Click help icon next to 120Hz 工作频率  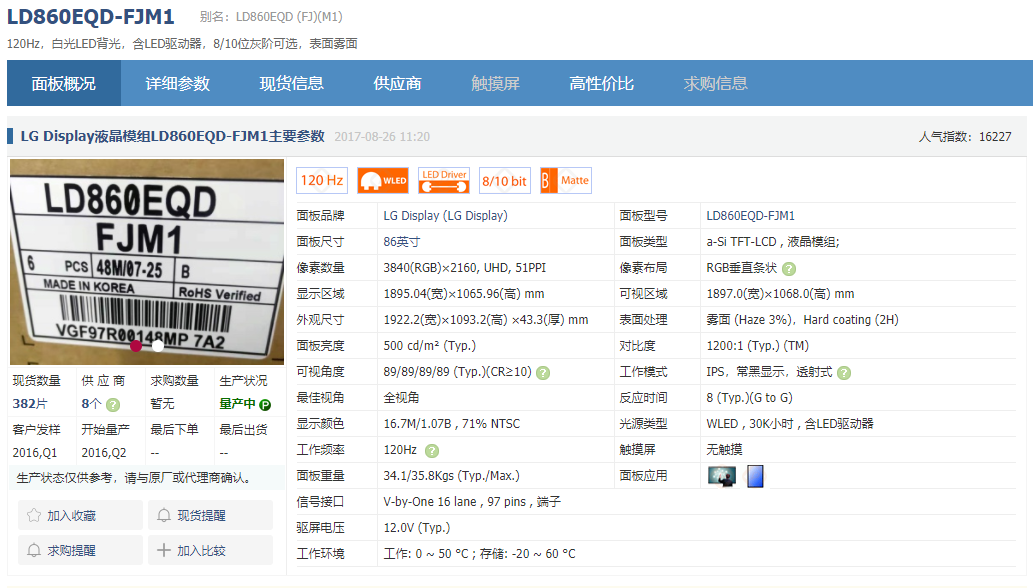[x=432, y=451]
